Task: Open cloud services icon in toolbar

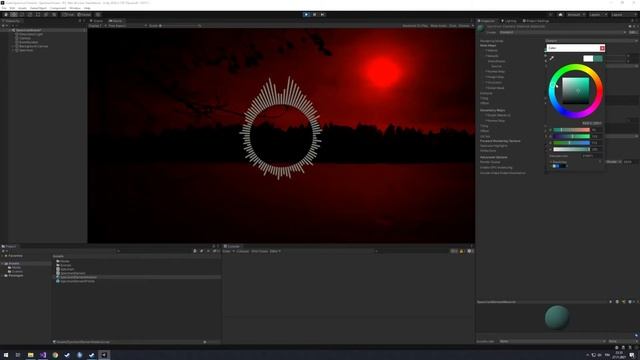Action: click(560, 15)
